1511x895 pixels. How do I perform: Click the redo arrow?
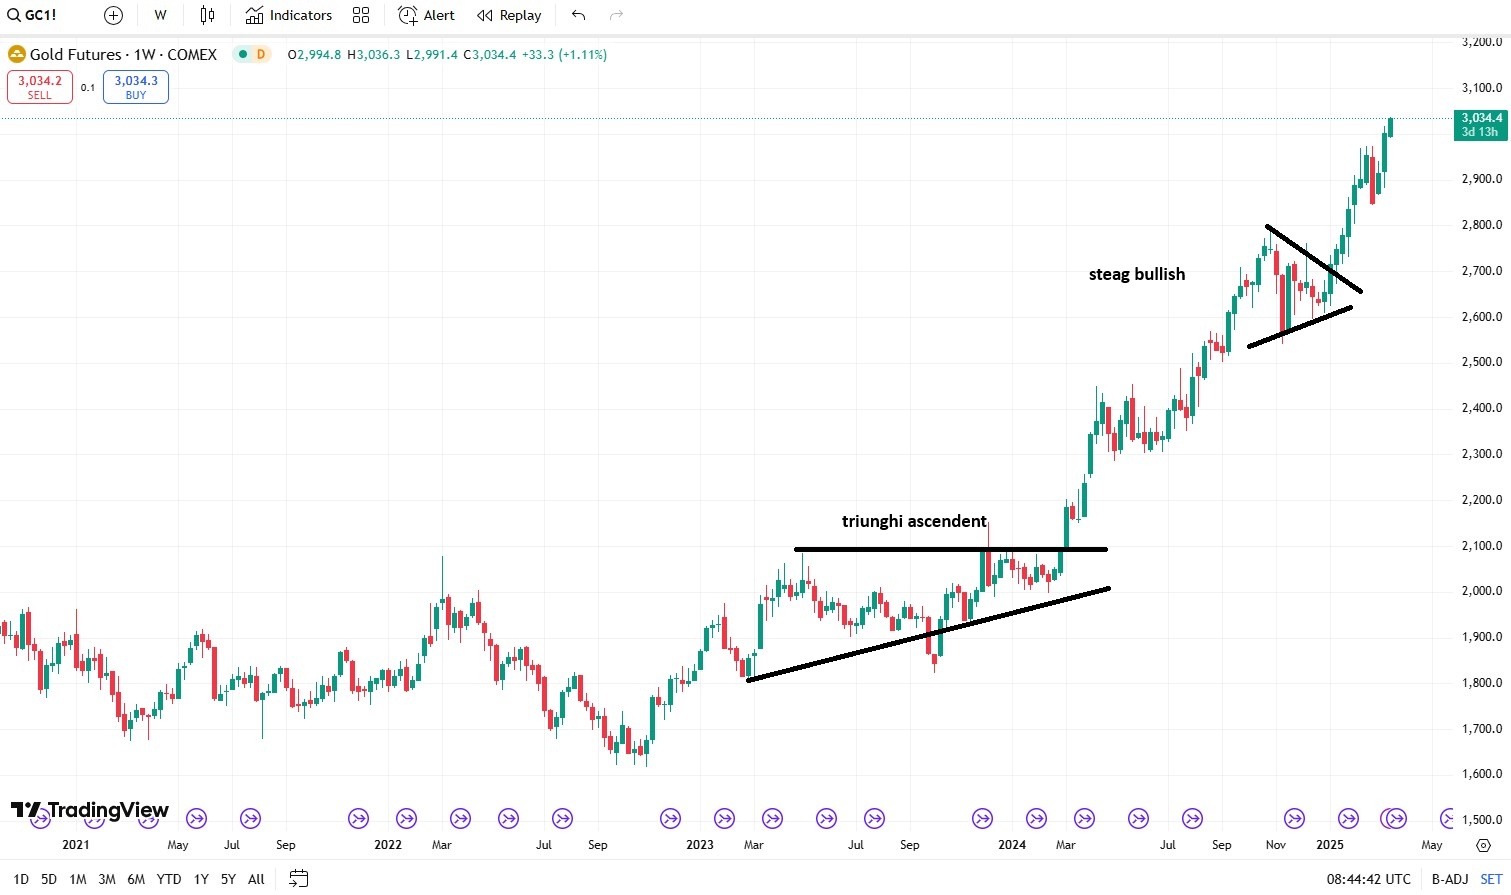pos(616,15)
